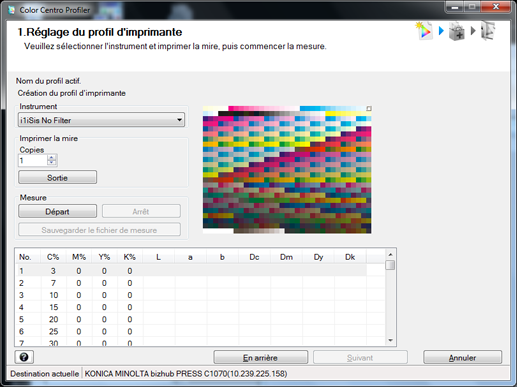Image resolution: width=517 pixels, height=387 pixels.
Task: Decrease copies with the down stepper arrow
Action: [x=52, y=163]
